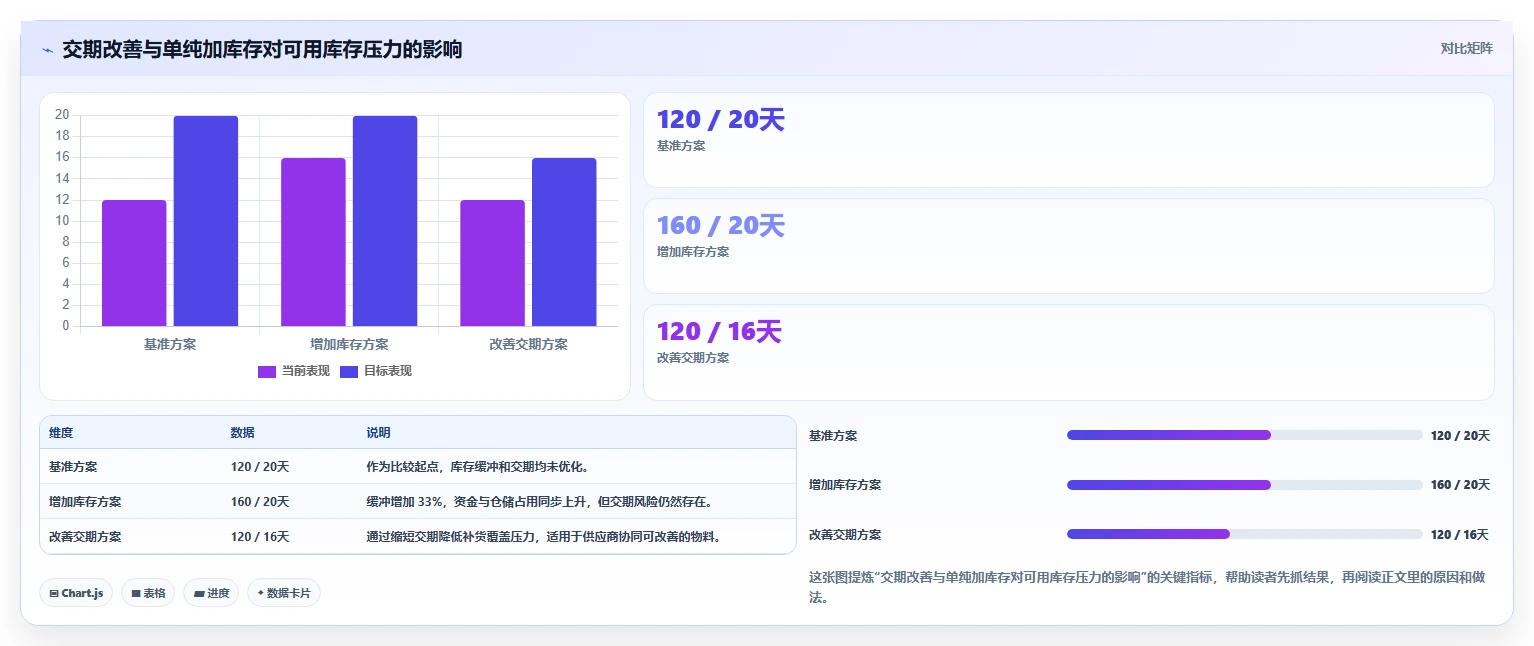Click the 改善交期方案 label in progress list
The width and height of the screenshot is (1534, 646).
(x=845, y=535)
